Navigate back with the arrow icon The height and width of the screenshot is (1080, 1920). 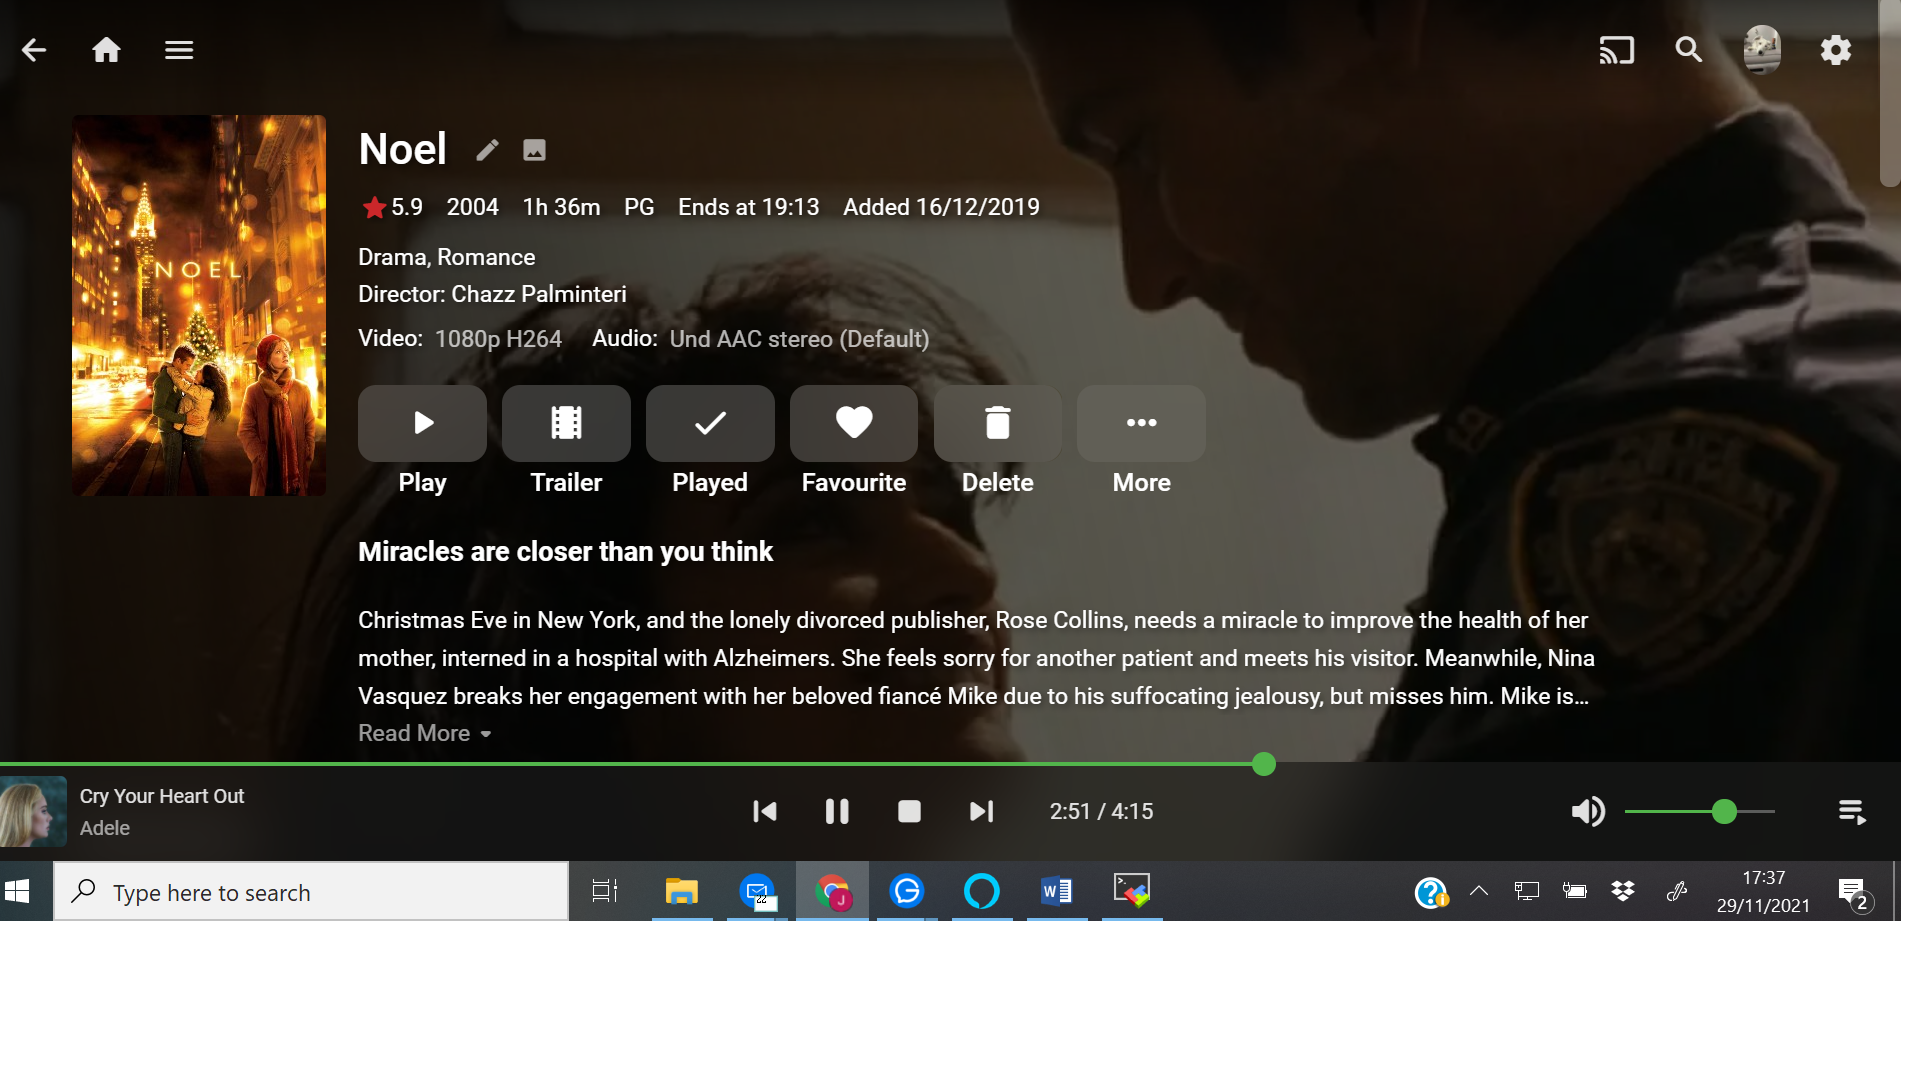tap(34, 50)
